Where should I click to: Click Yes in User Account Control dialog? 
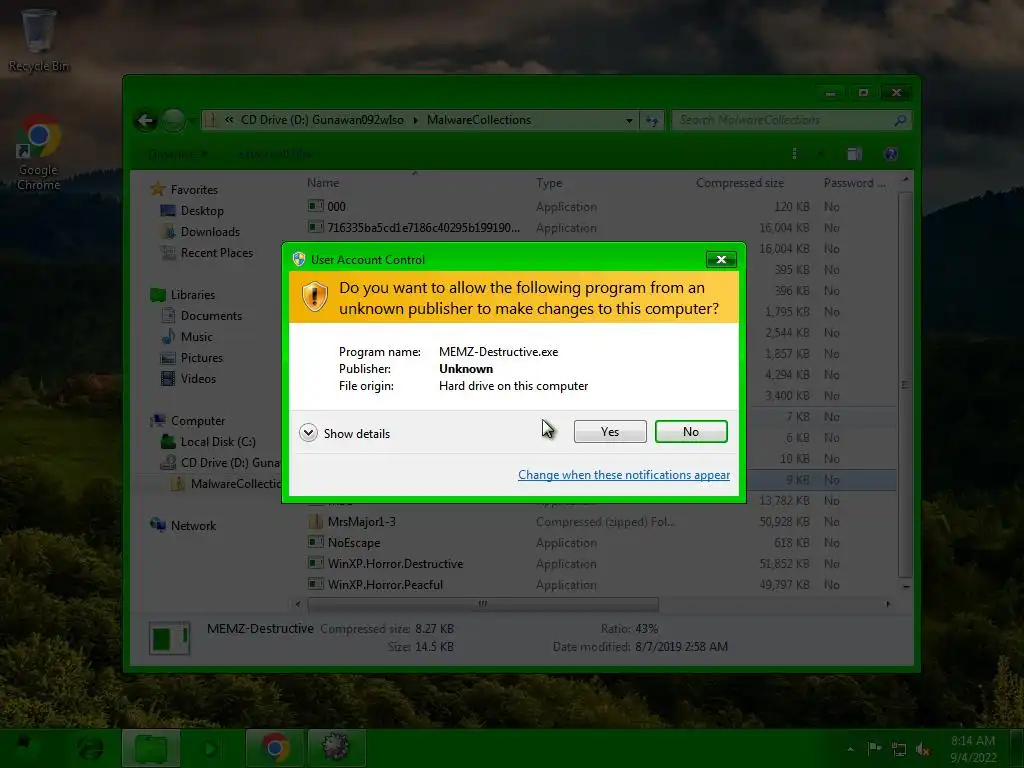pos(610,432)
